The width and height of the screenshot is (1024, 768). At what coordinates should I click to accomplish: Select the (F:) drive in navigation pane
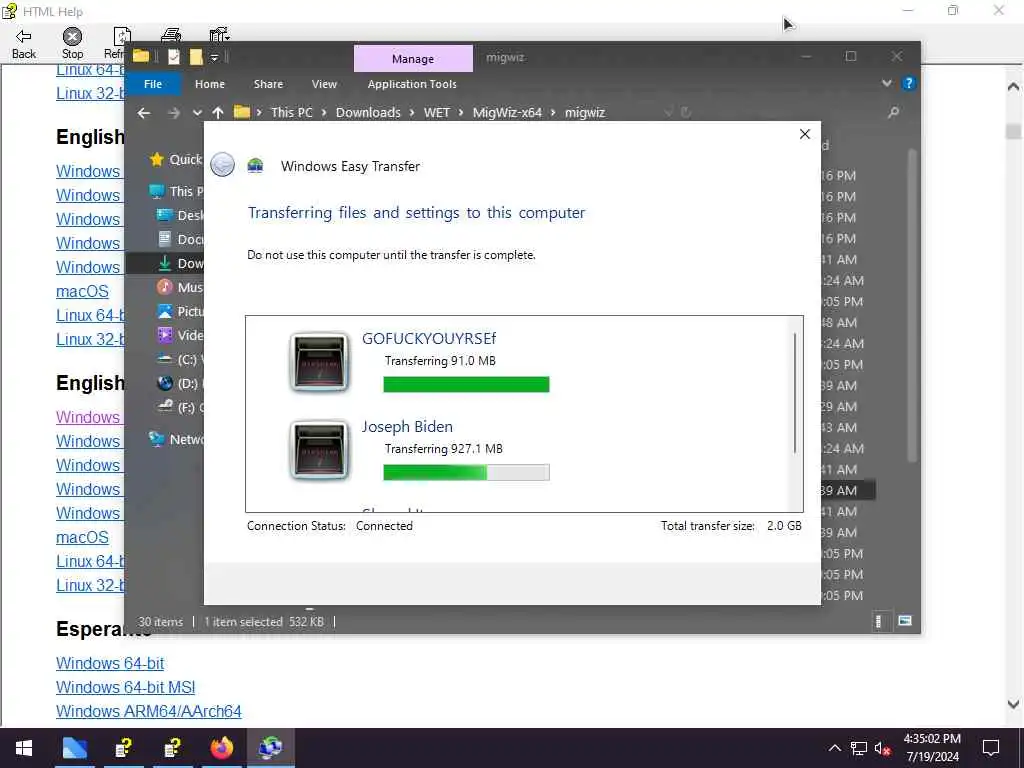(x=180, y=408)
